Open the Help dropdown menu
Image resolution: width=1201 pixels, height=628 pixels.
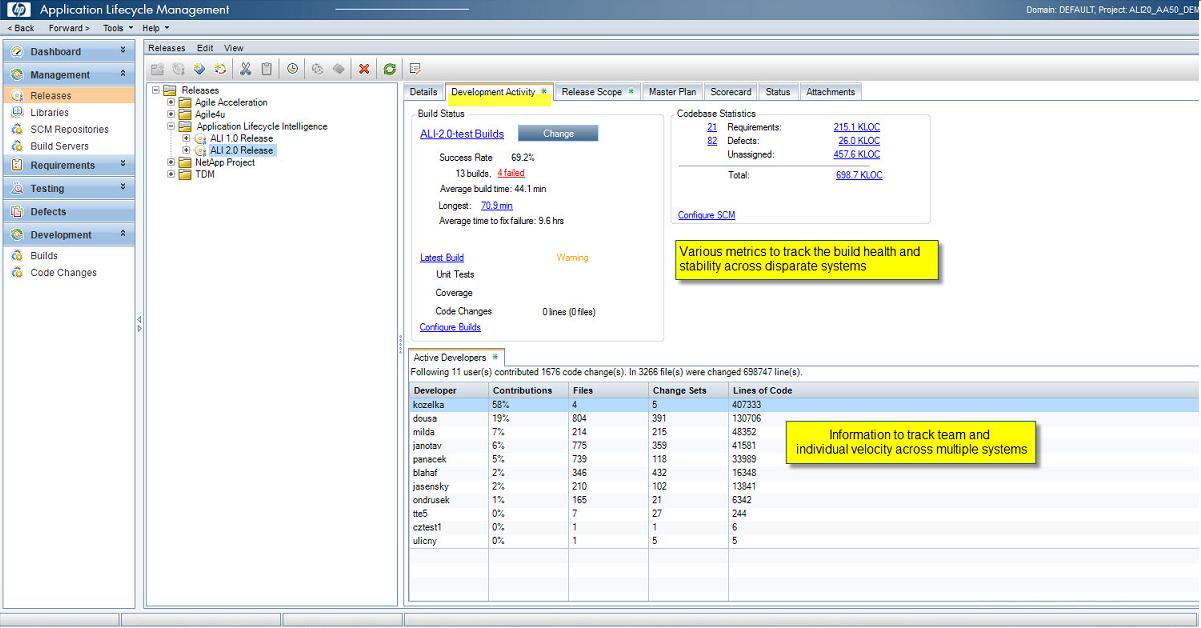tap(154, 28)
